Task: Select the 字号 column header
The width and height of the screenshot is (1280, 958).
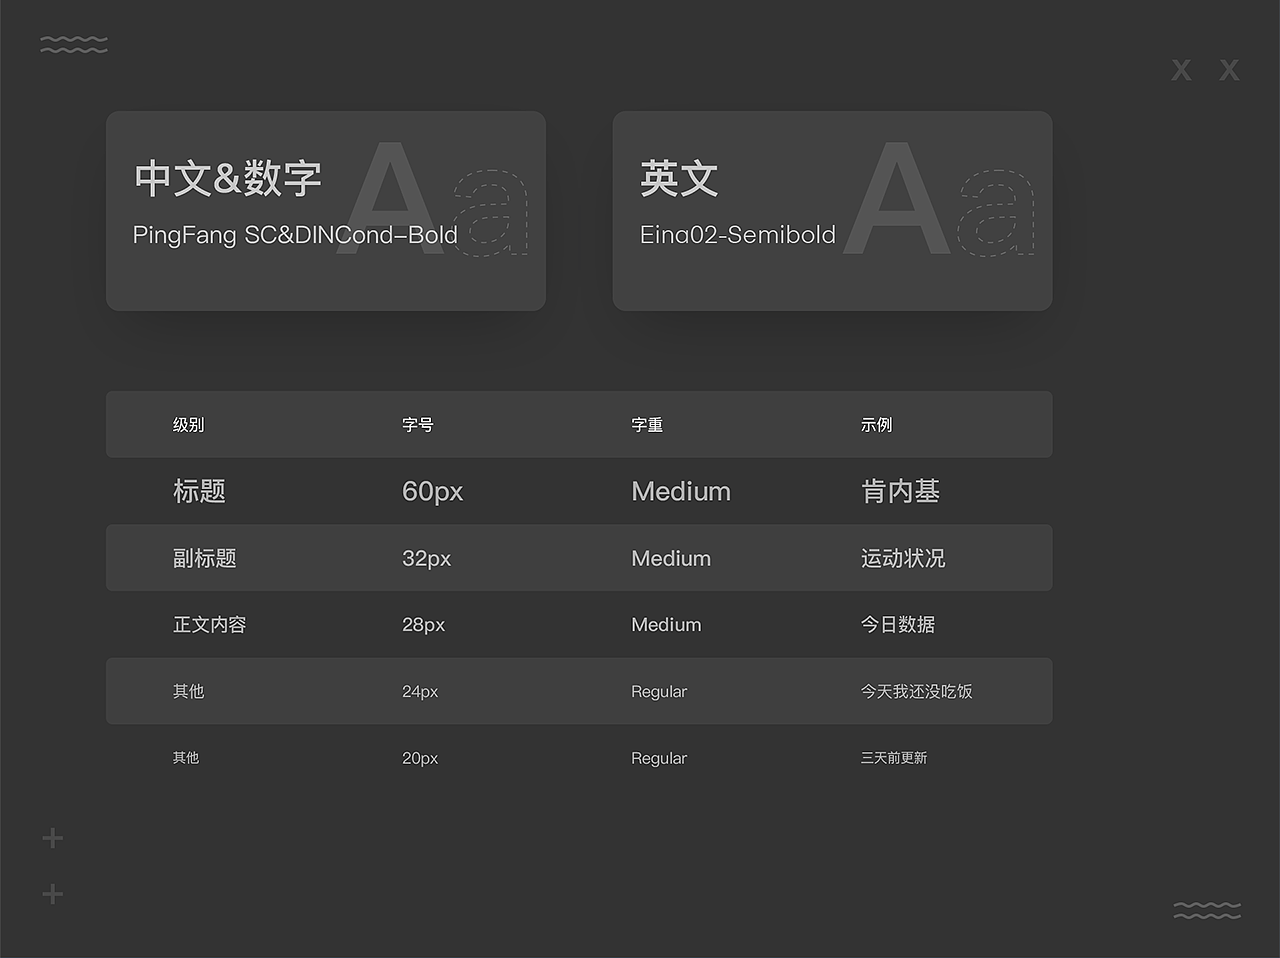Action: click(x=418, y=425)
